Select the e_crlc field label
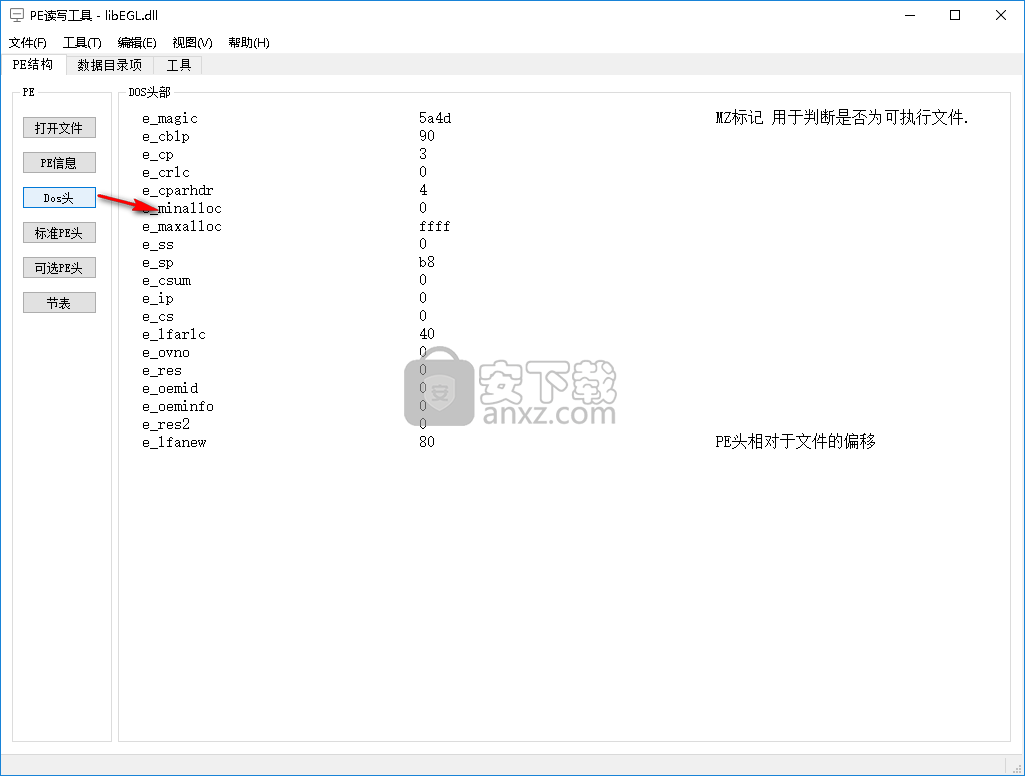Screen dimensions: 1025x776 [166, 173]
